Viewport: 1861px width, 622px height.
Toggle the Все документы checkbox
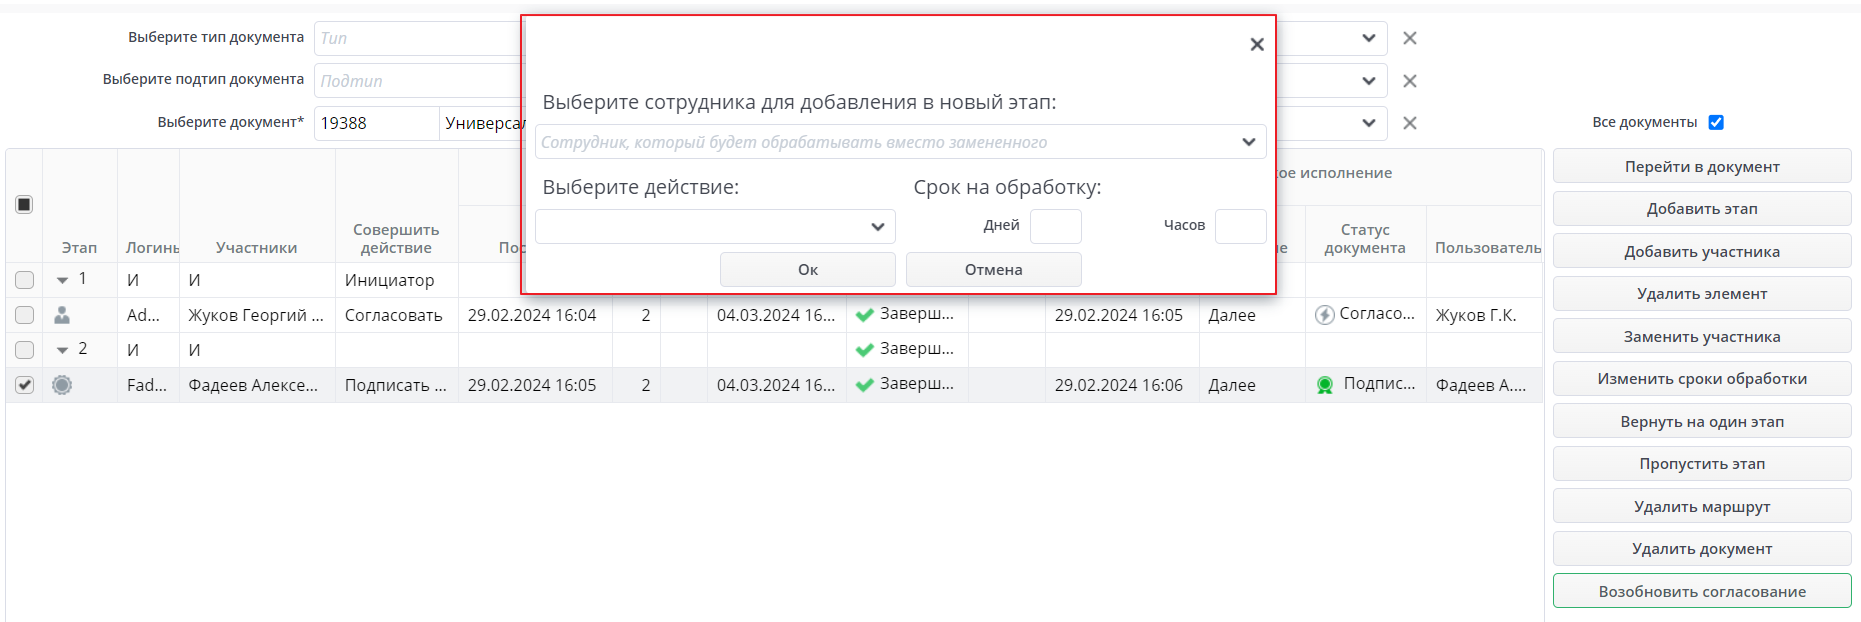click(x=1716, y=122)
